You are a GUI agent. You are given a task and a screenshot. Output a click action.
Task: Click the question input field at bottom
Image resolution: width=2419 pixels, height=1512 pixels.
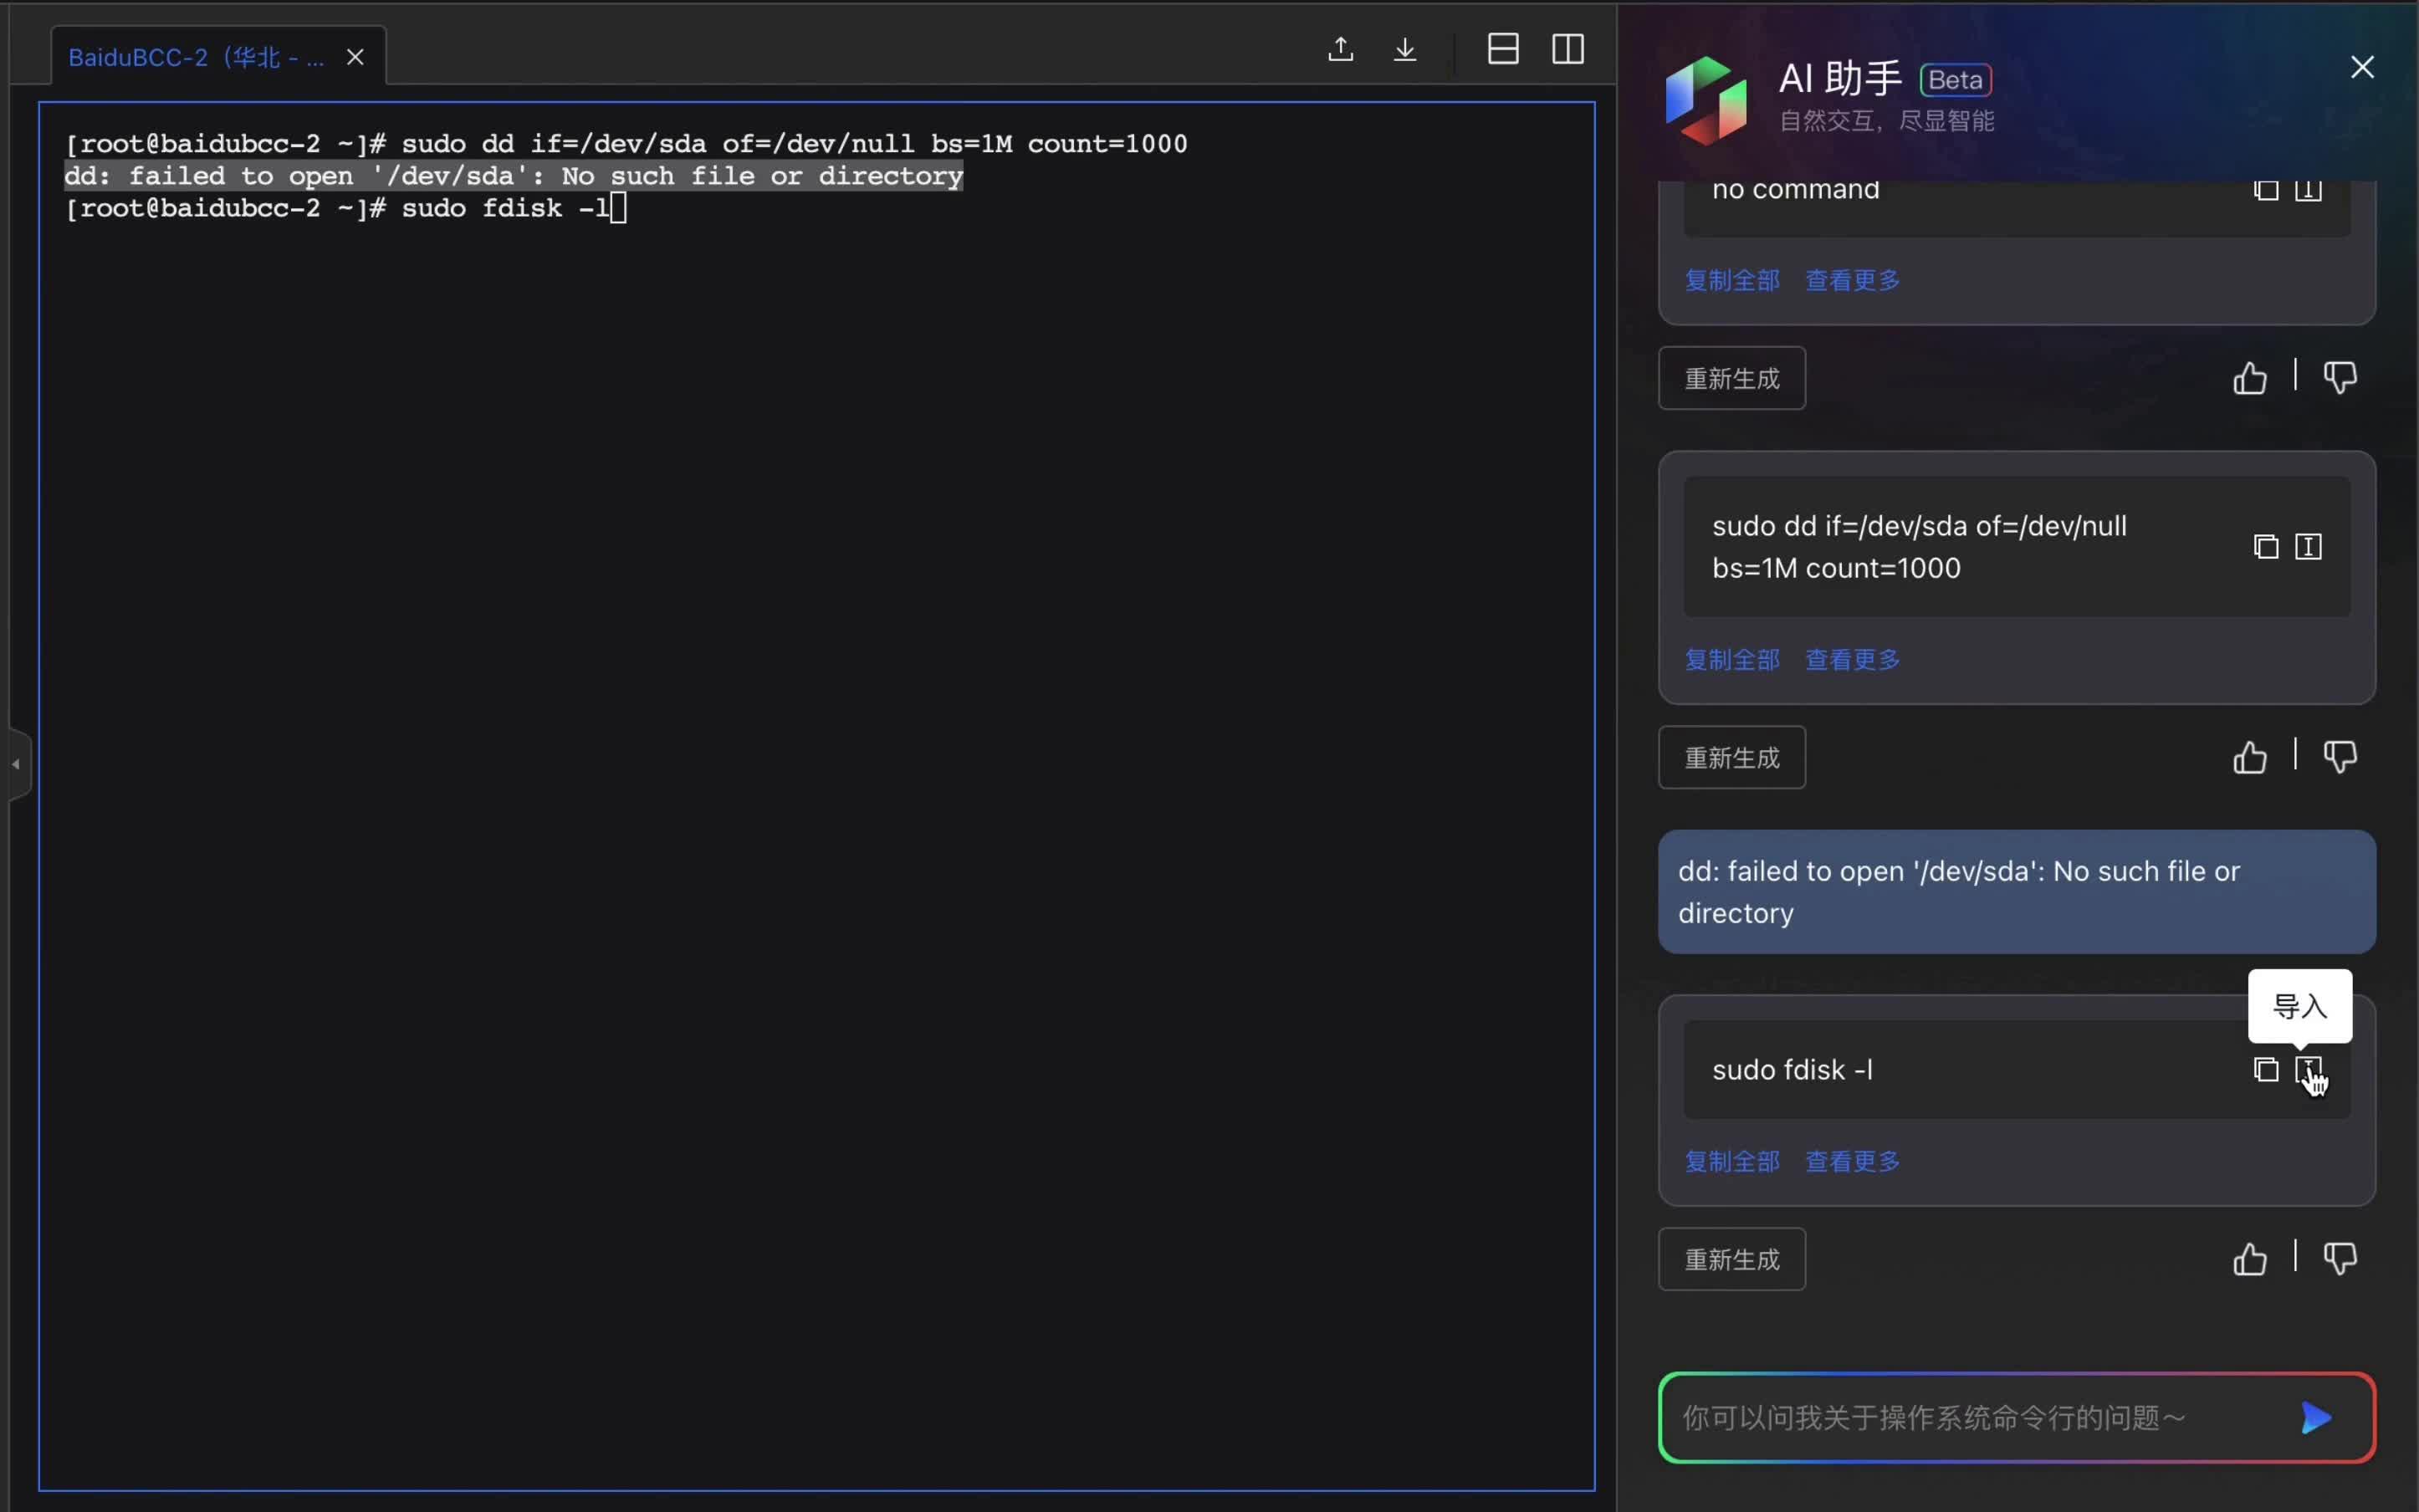point(1950,1417)
